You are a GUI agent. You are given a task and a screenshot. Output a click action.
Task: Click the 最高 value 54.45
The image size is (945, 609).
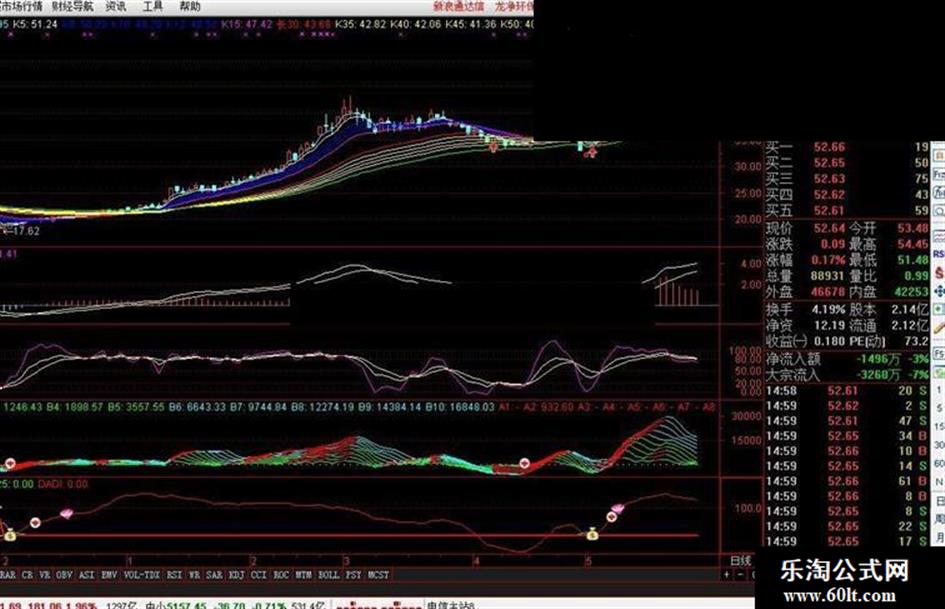coord(912,244)
